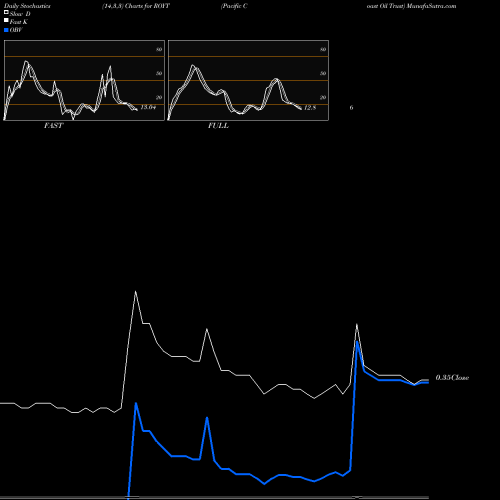Select the 'Fast K' legend label
The width and height of the screenshot is (500, 500).
tap(19, 22)
